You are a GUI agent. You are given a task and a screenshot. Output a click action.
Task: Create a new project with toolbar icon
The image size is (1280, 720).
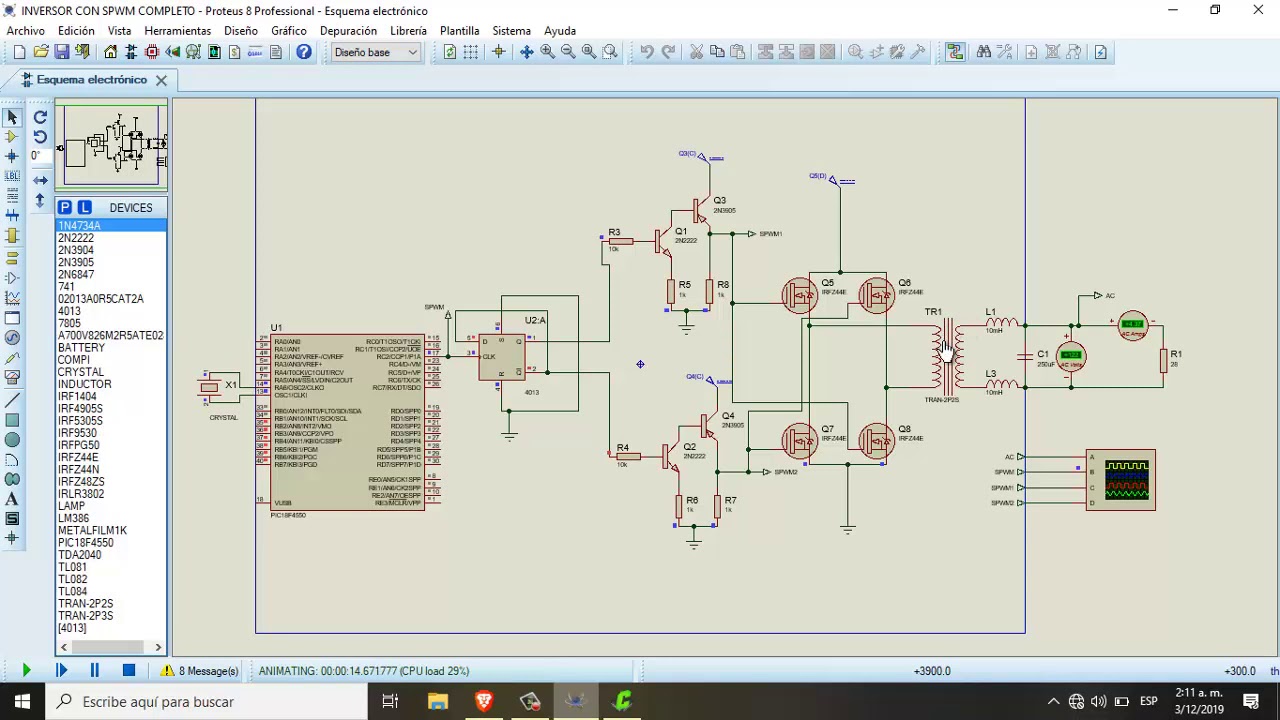click(x=19, y=52)
